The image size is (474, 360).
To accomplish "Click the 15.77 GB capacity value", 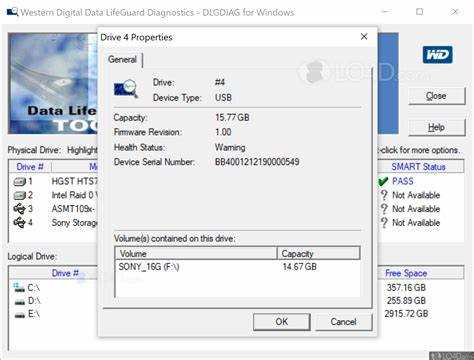I will click(232, 117).
